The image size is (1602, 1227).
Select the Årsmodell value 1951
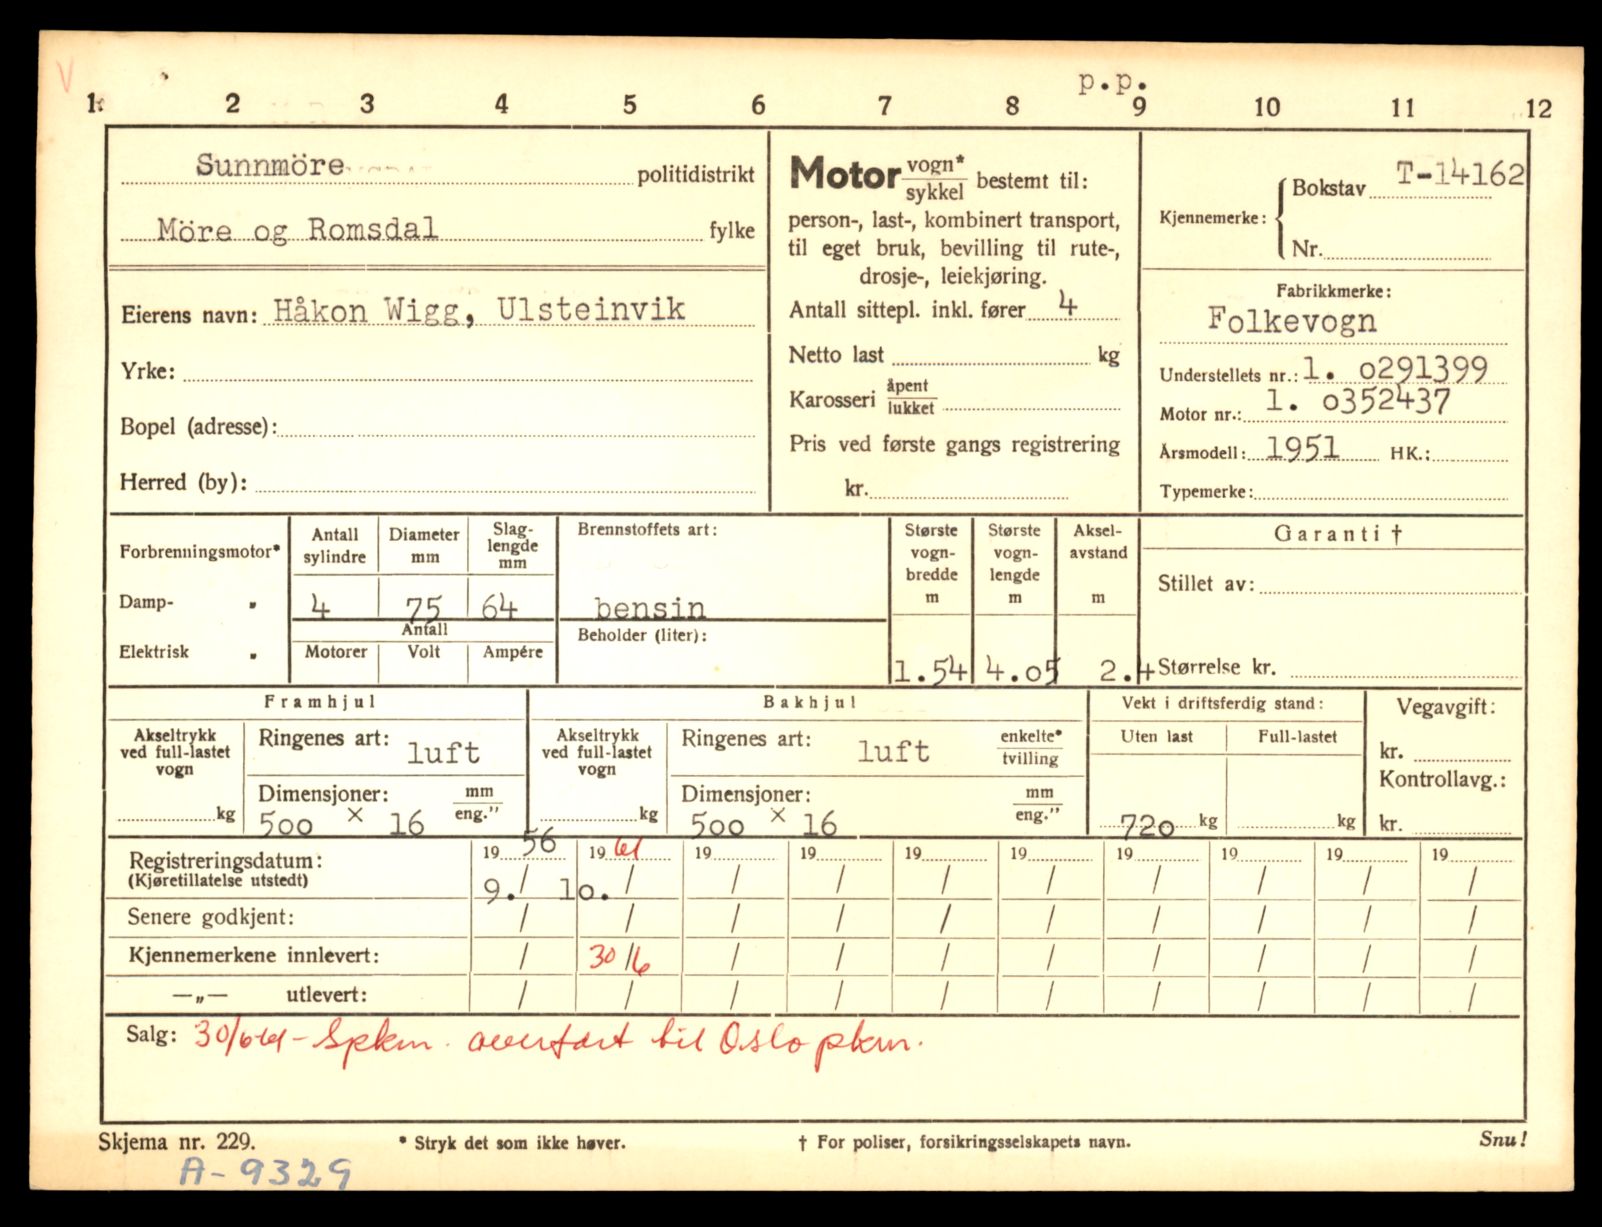[x=1302, y=447]
